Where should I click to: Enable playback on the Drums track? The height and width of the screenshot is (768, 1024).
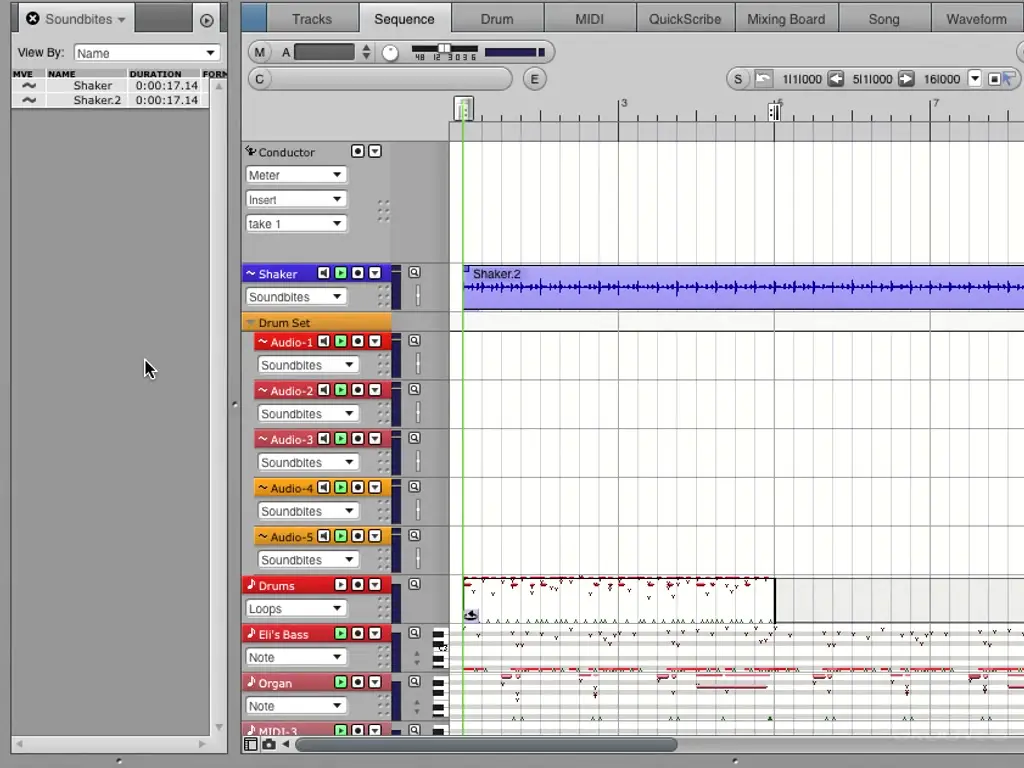340,585
